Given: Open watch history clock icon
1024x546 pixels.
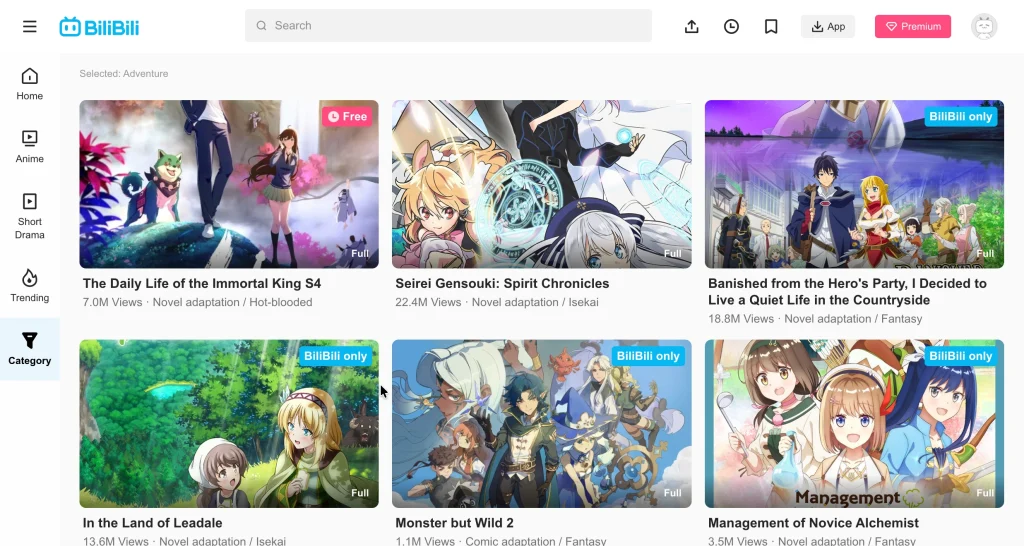Looking at the screenshot, I should [x=731, y=27].
